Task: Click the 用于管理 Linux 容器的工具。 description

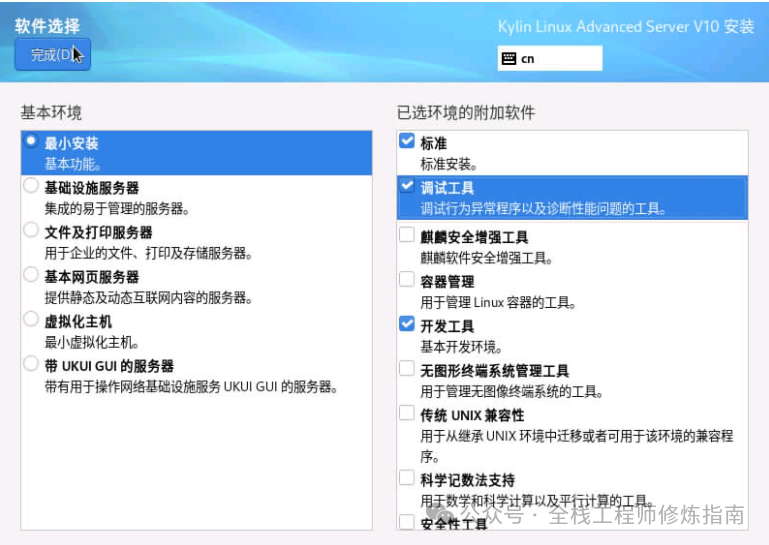Action: [498, 302]
